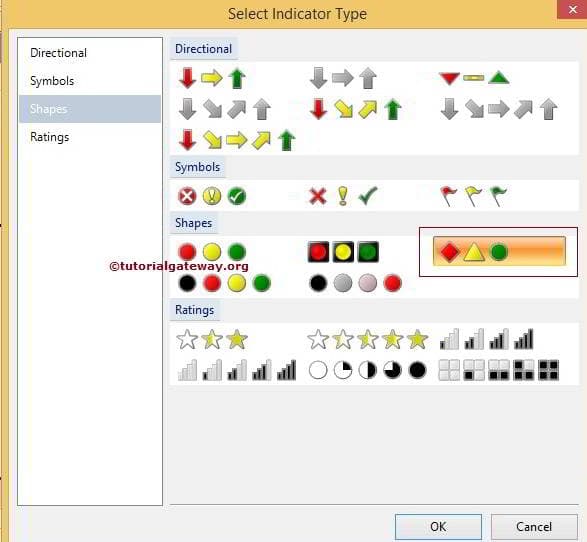Select the Directional category in left list
587x542 pixels.
point(90,53)
